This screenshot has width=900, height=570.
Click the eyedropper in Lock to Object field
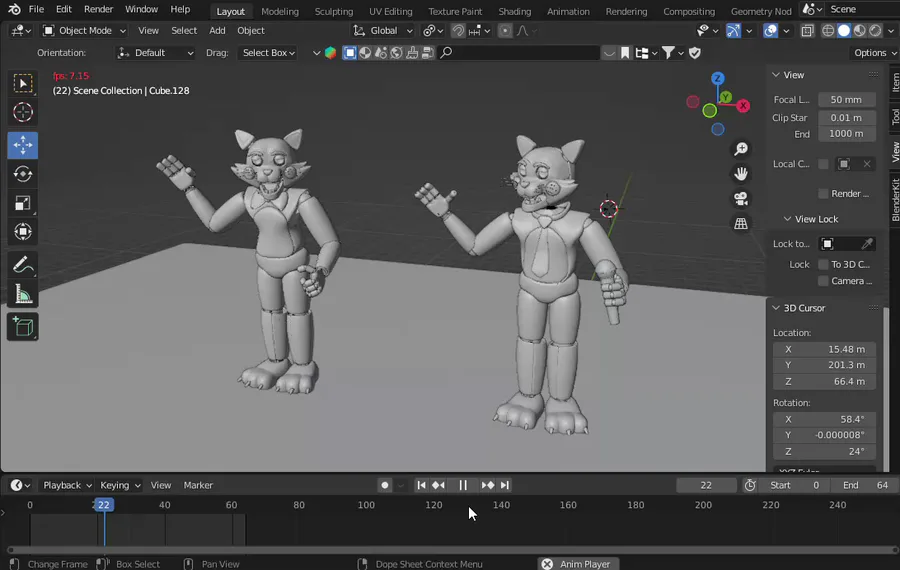coord(867,244)
